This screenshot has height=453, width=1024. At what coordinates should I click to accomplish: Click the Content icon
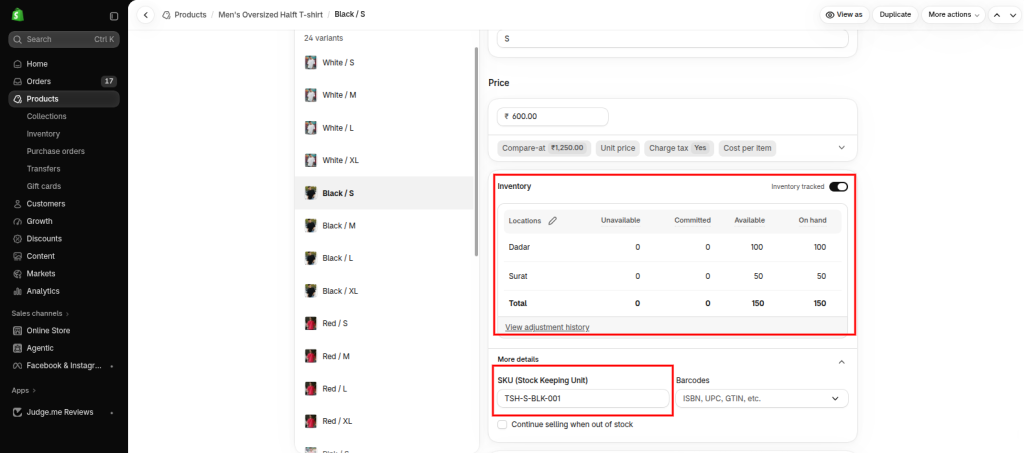pyautogui.click(x=18, y=257)
